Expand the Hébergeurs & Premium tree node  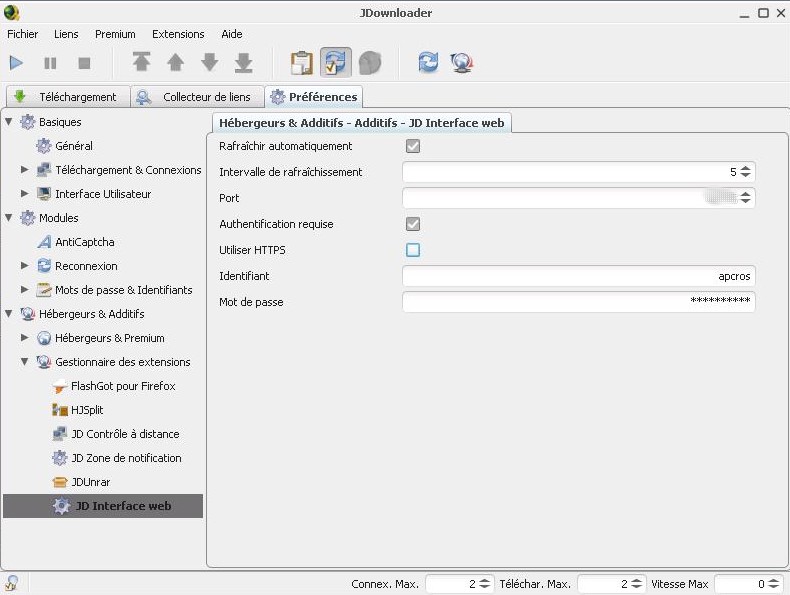click(x=25, y=338)
